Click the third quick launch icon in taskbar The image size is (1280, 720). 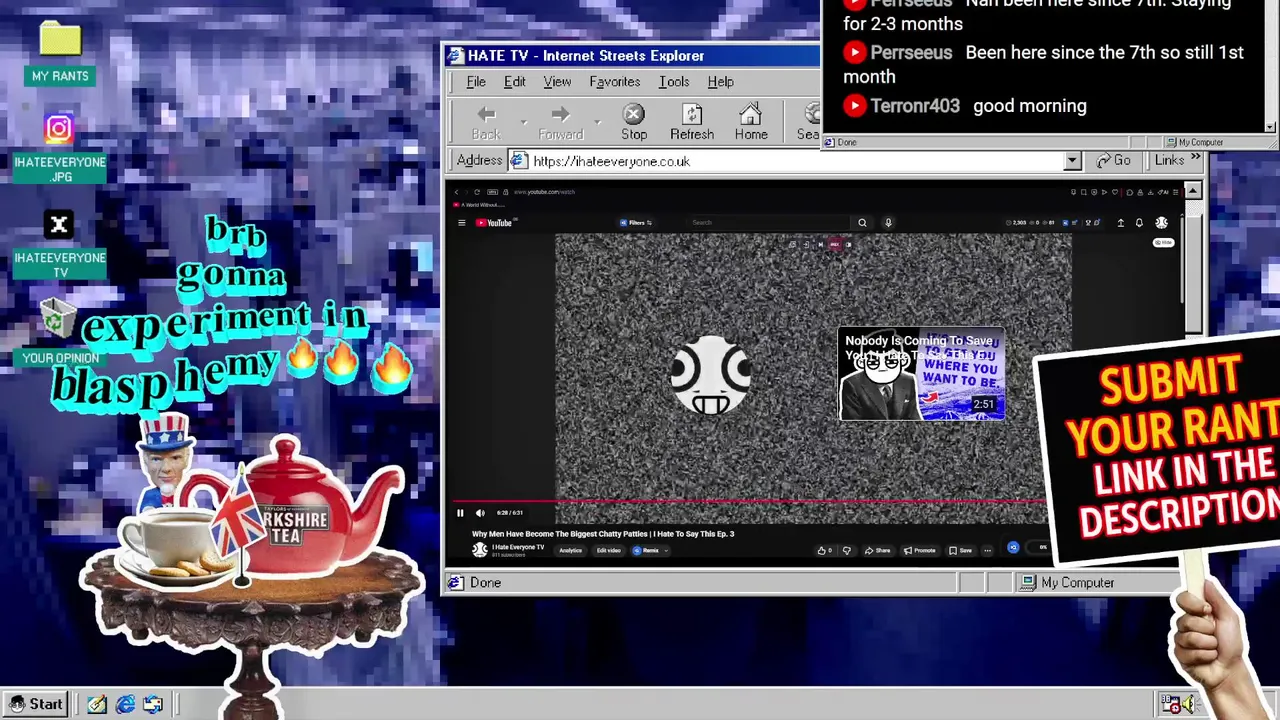pyautogui.click(x=153, y=704)
